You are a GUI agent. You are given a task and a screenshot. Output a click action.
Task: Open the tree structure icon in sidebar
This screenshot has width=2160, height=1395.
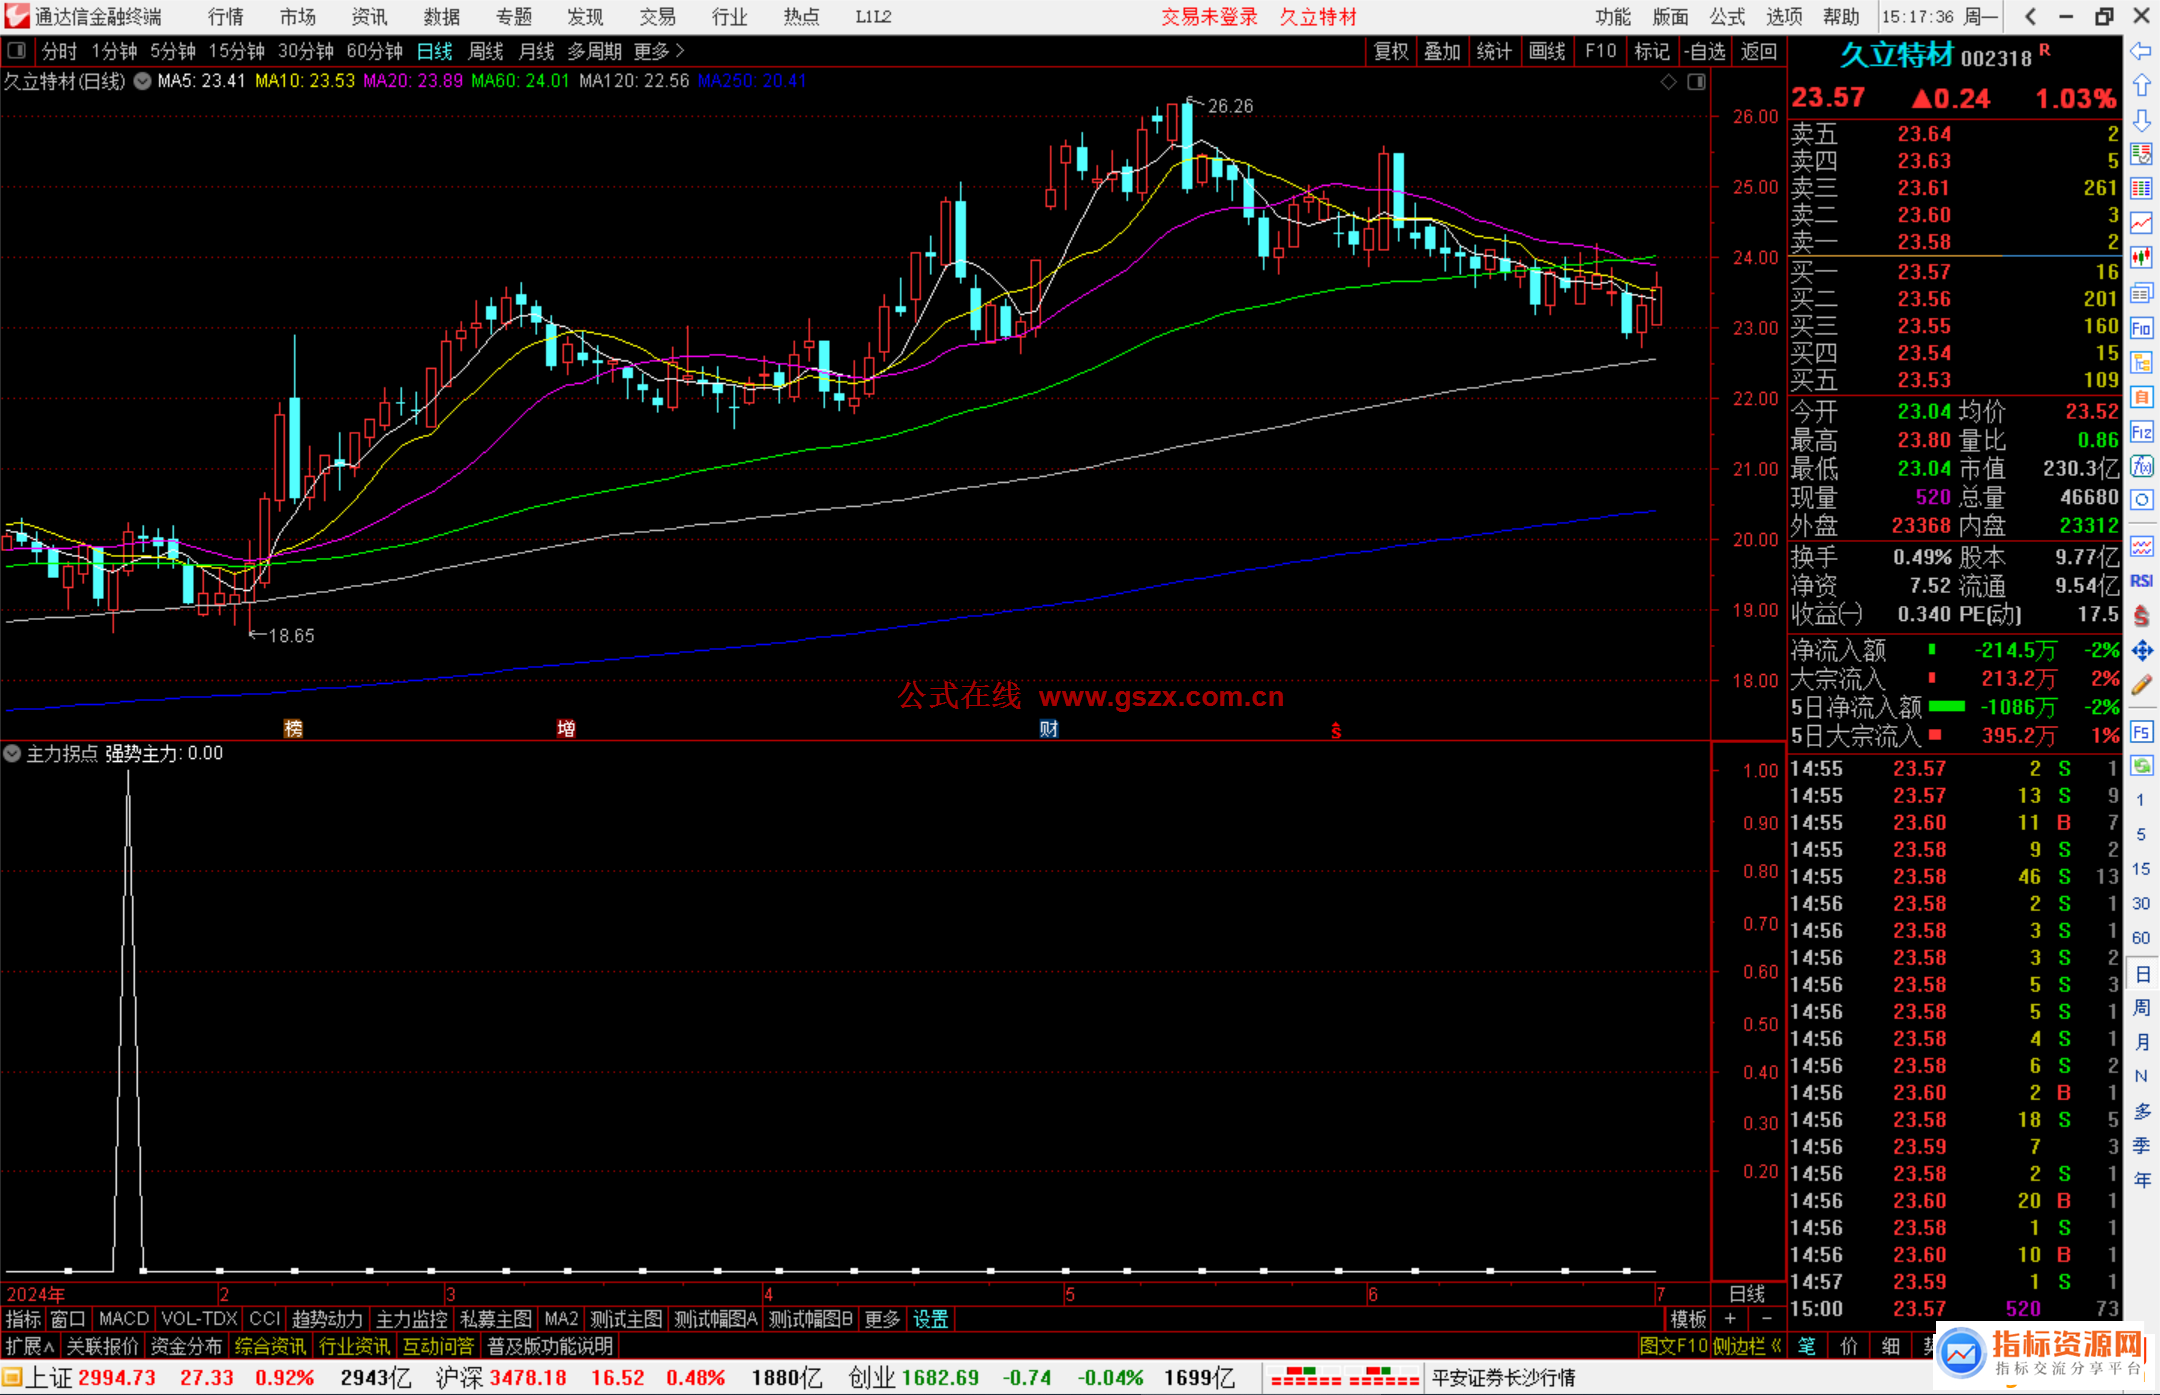point(2141,362)
